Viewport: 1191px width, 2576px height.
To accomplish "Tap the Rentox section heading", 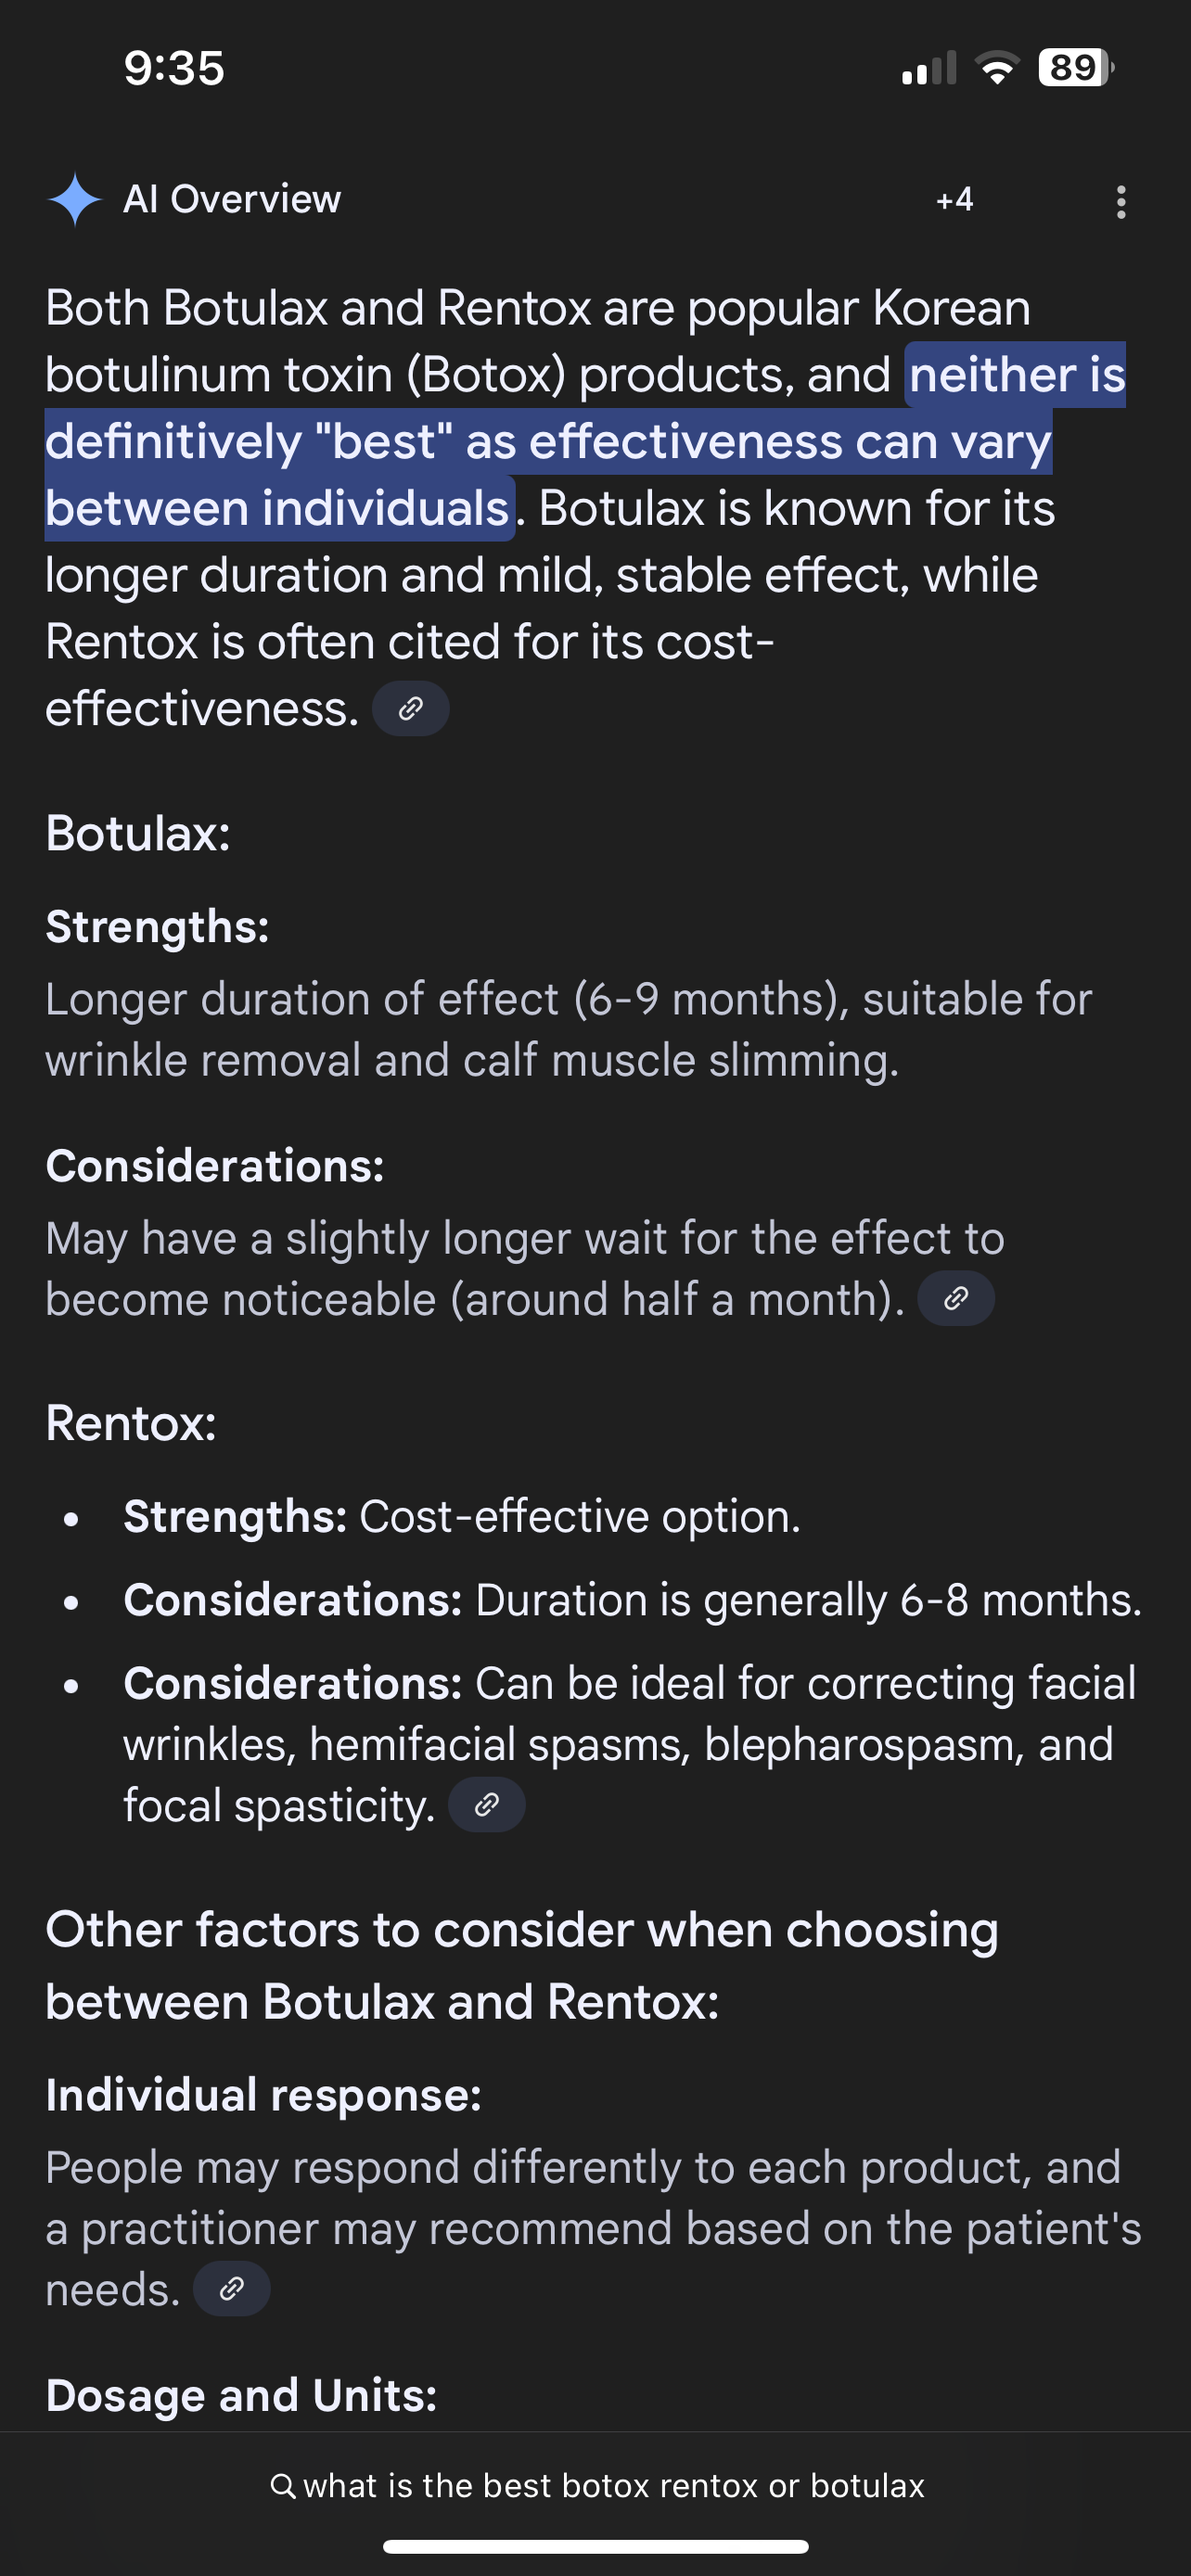I will tap(131, 1423).
